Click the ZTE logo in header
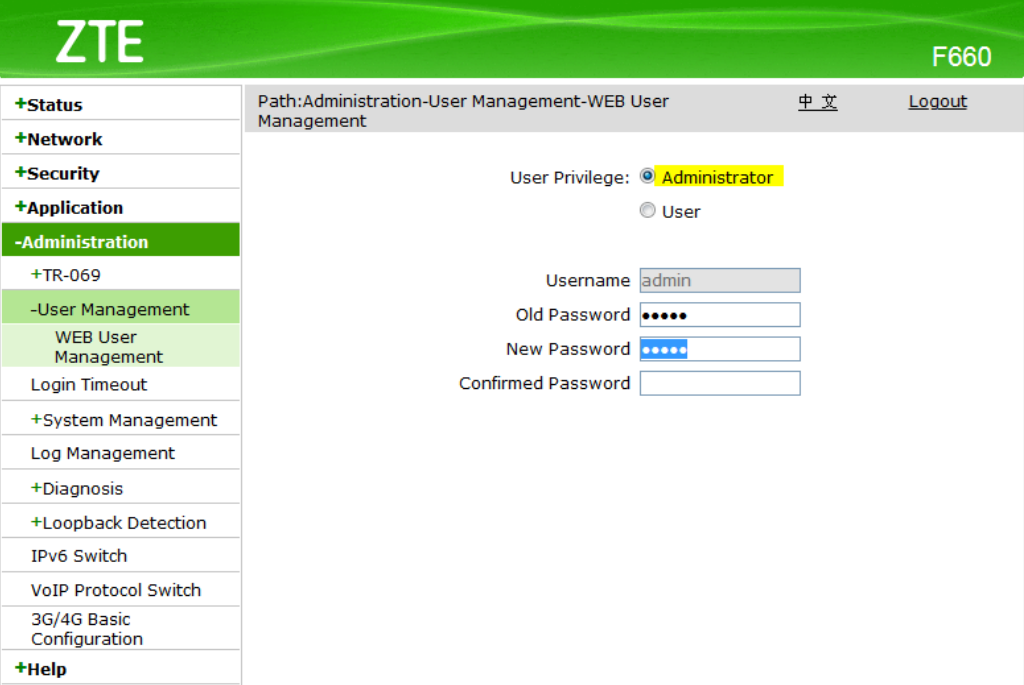The height and width of the screenshot is (685, 1024). [x=99, y=42]
